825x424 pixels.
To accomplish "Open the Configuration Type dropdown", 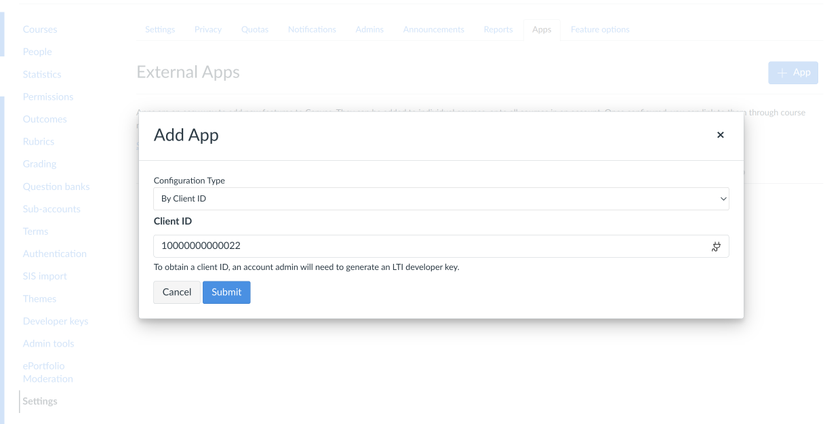I will (441, 199).
